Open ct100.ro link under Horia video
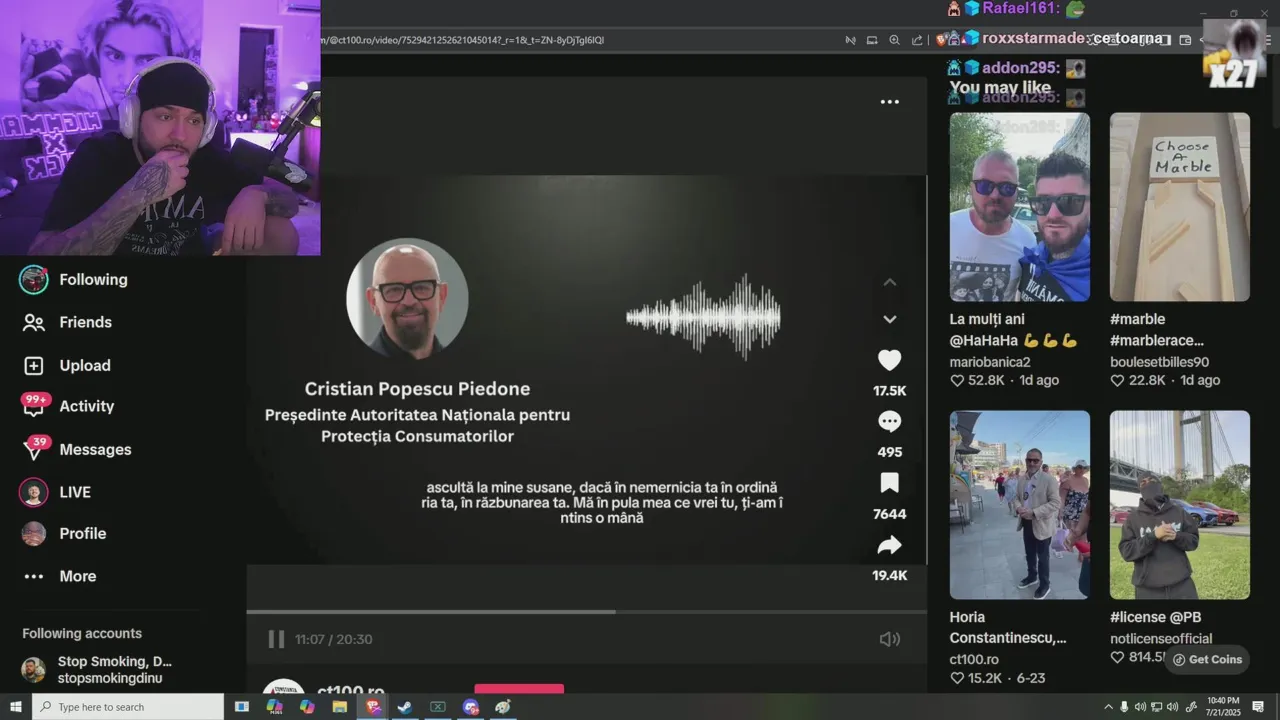 click(x=974, y=659)
